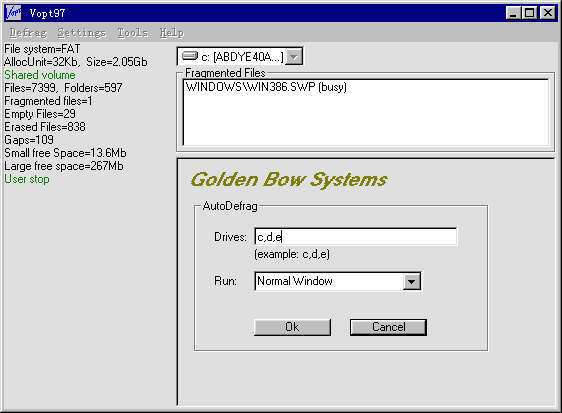
Task: Maximize the Vopt97 window
Action: (529, 13)
